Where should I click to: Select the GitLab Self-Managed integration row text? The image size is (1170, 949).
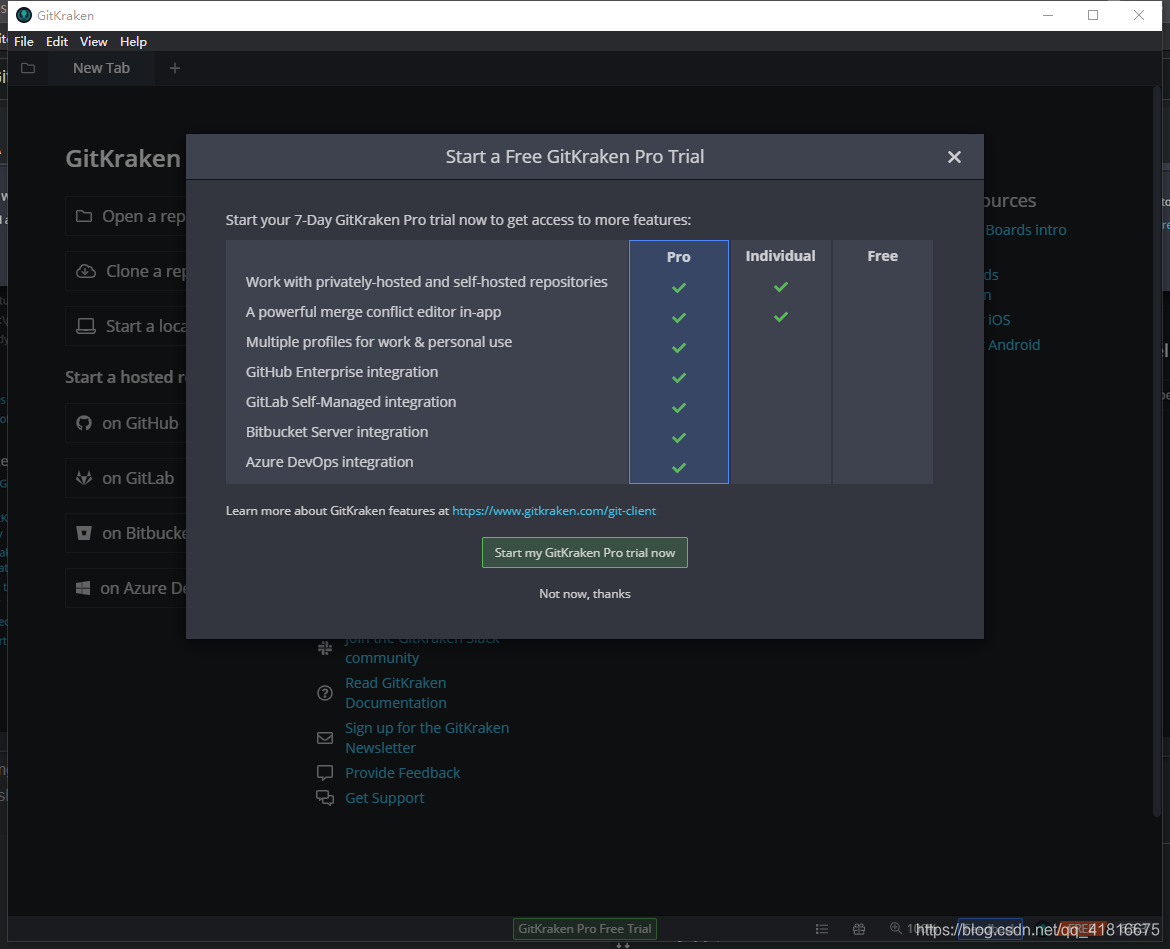pos(351,402)
